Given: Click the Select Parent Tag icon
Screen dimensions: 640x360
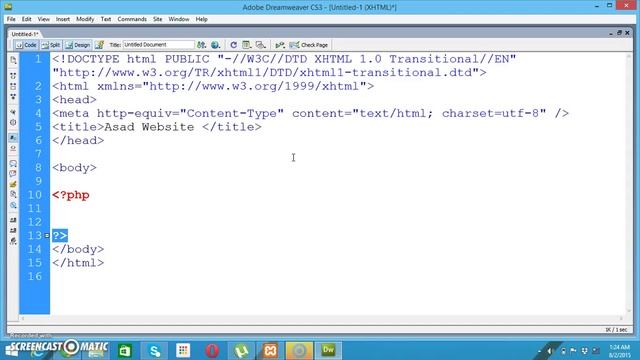Looking at the screenshot, I should click(13, 112).
